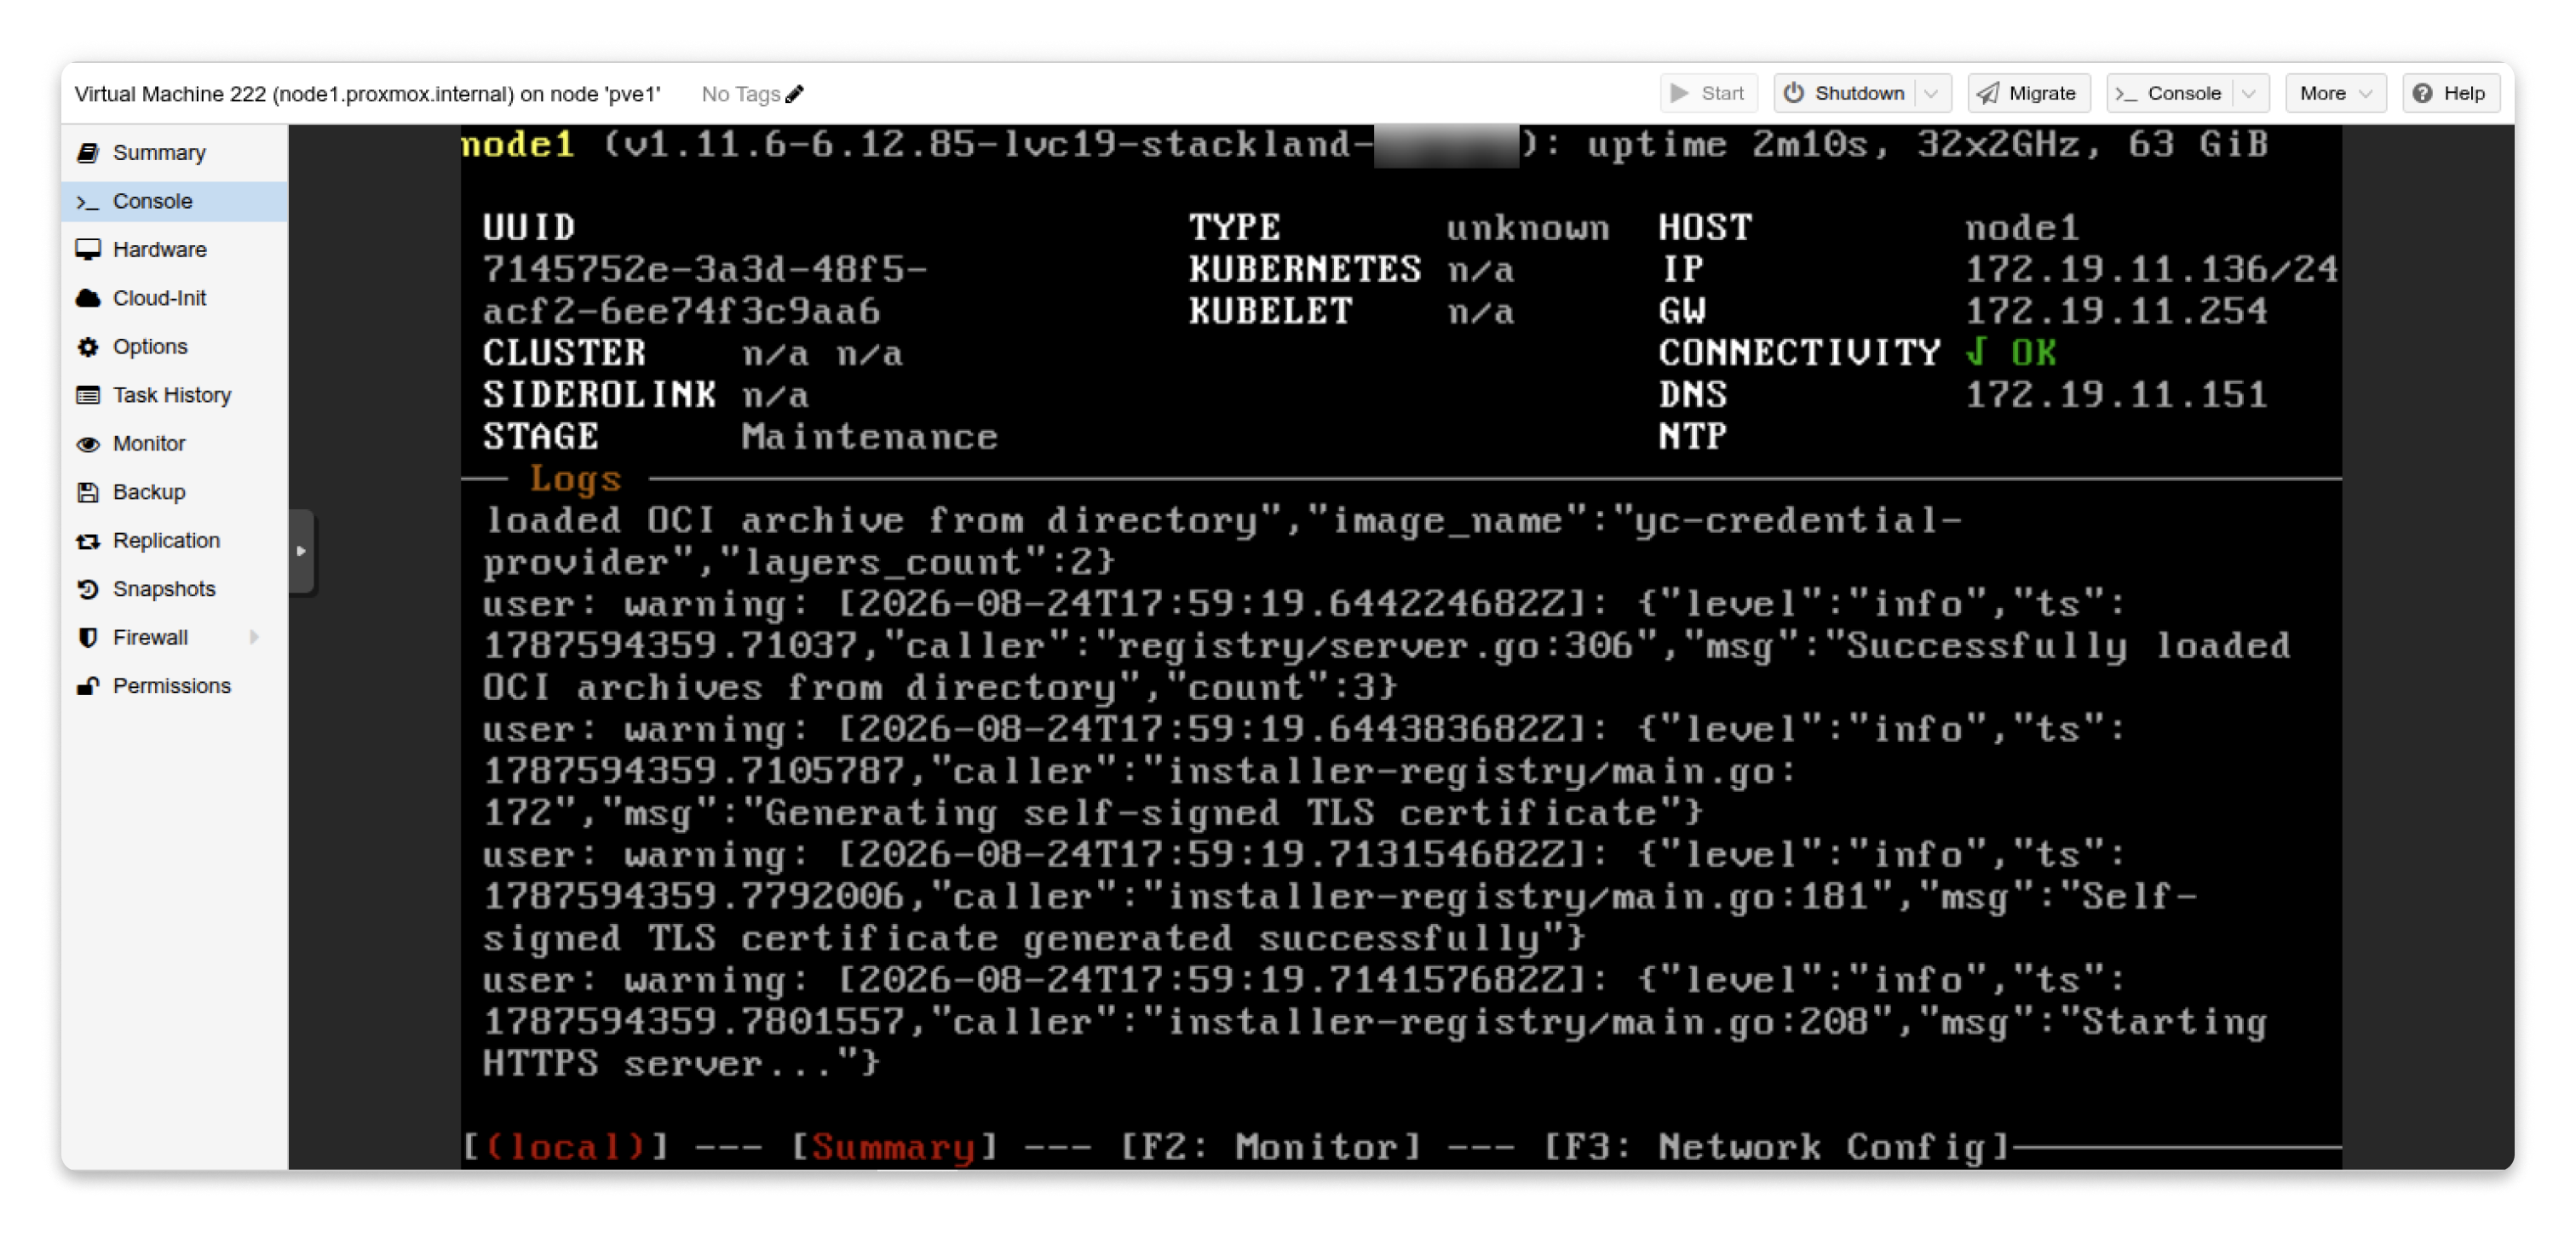Viewport: 2576px width, 1233px height.
Task: Click the Firewall shield icon
Action: click(88, 638)
